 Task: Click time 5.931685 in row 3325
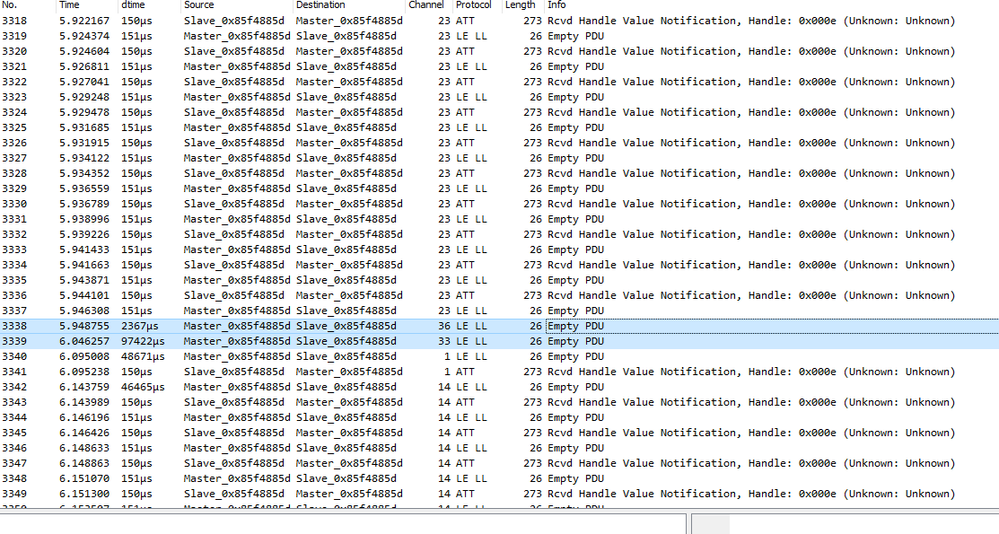click(84, 128)
